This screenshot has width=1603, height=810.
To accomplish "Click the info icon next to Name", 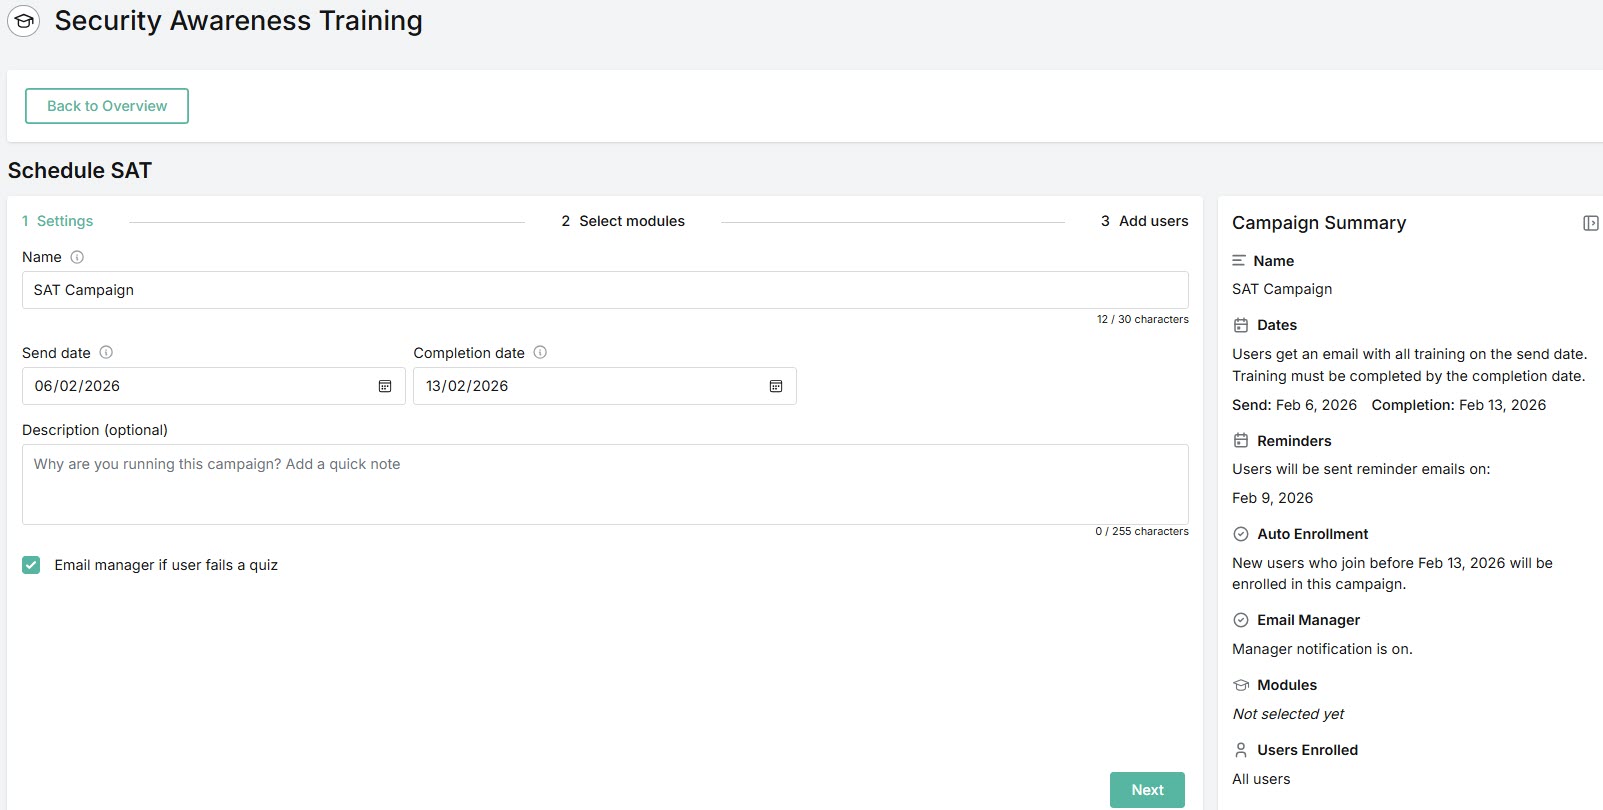I will pos(77,257).
